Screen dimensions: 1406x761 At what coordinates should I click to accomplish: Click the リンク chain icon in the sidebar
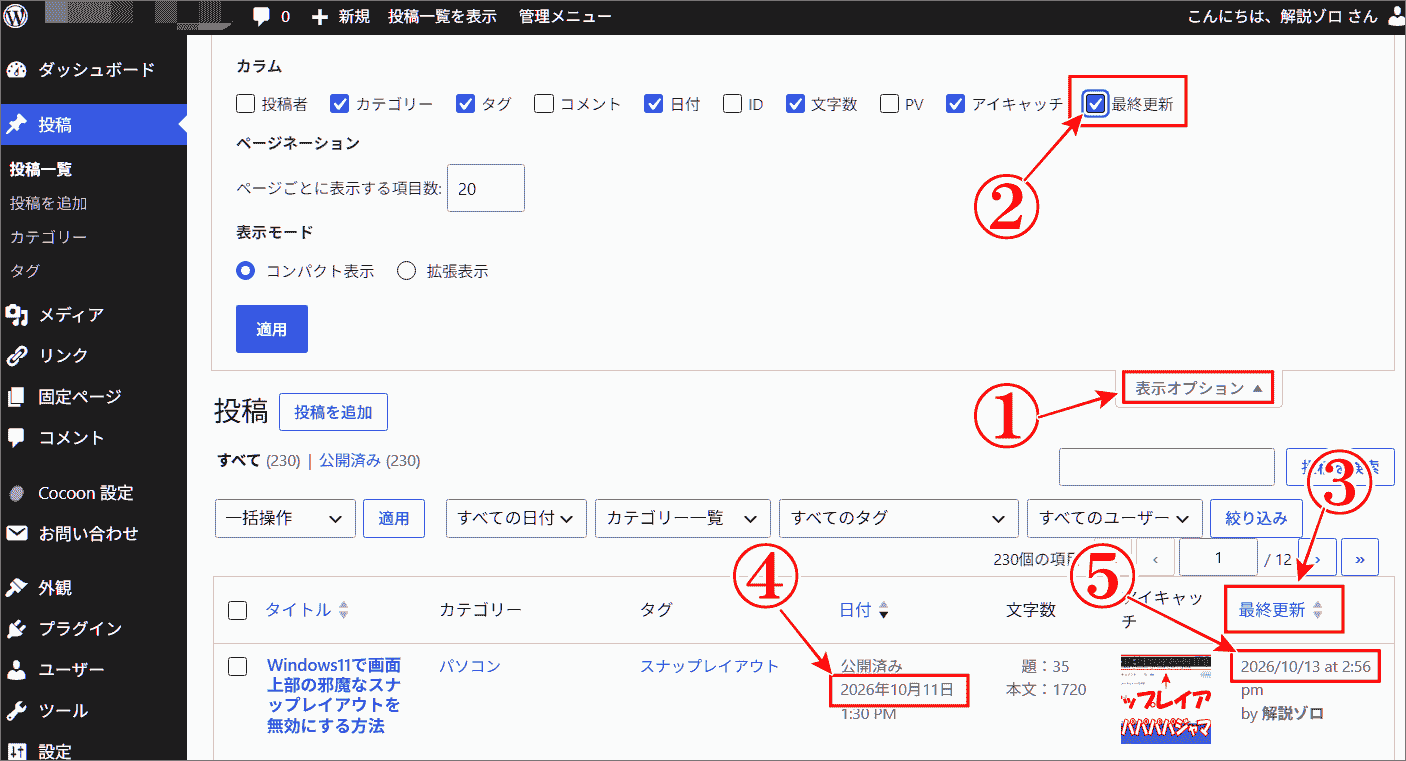click(16, 356)
